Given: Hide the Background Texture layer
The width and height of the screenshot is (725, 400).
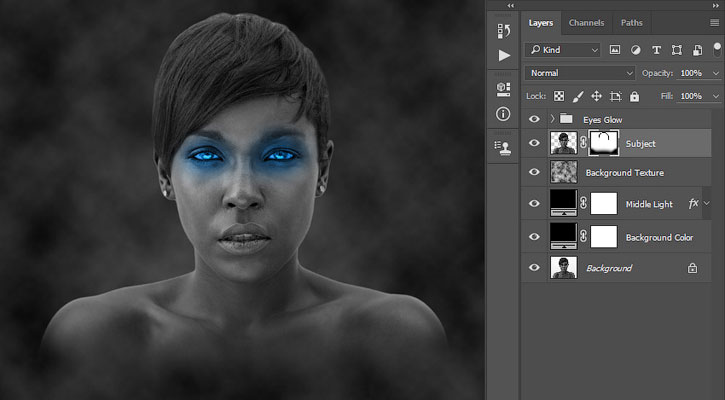Looking at the screenshot, I should [534, 172].
